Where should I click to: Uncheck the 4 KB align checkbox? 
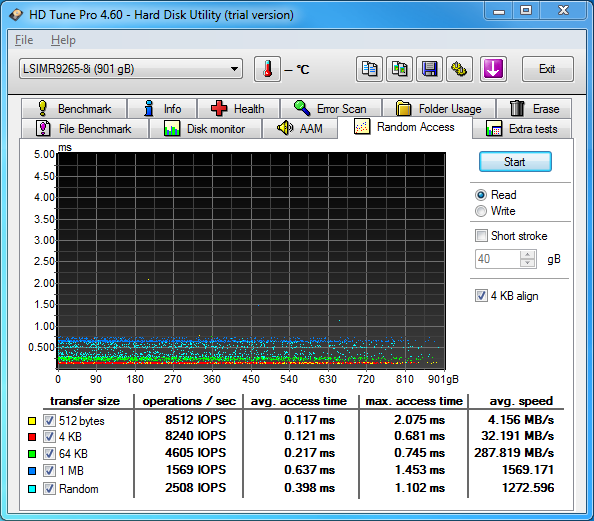pyautogui.click(x=481, y=296)
